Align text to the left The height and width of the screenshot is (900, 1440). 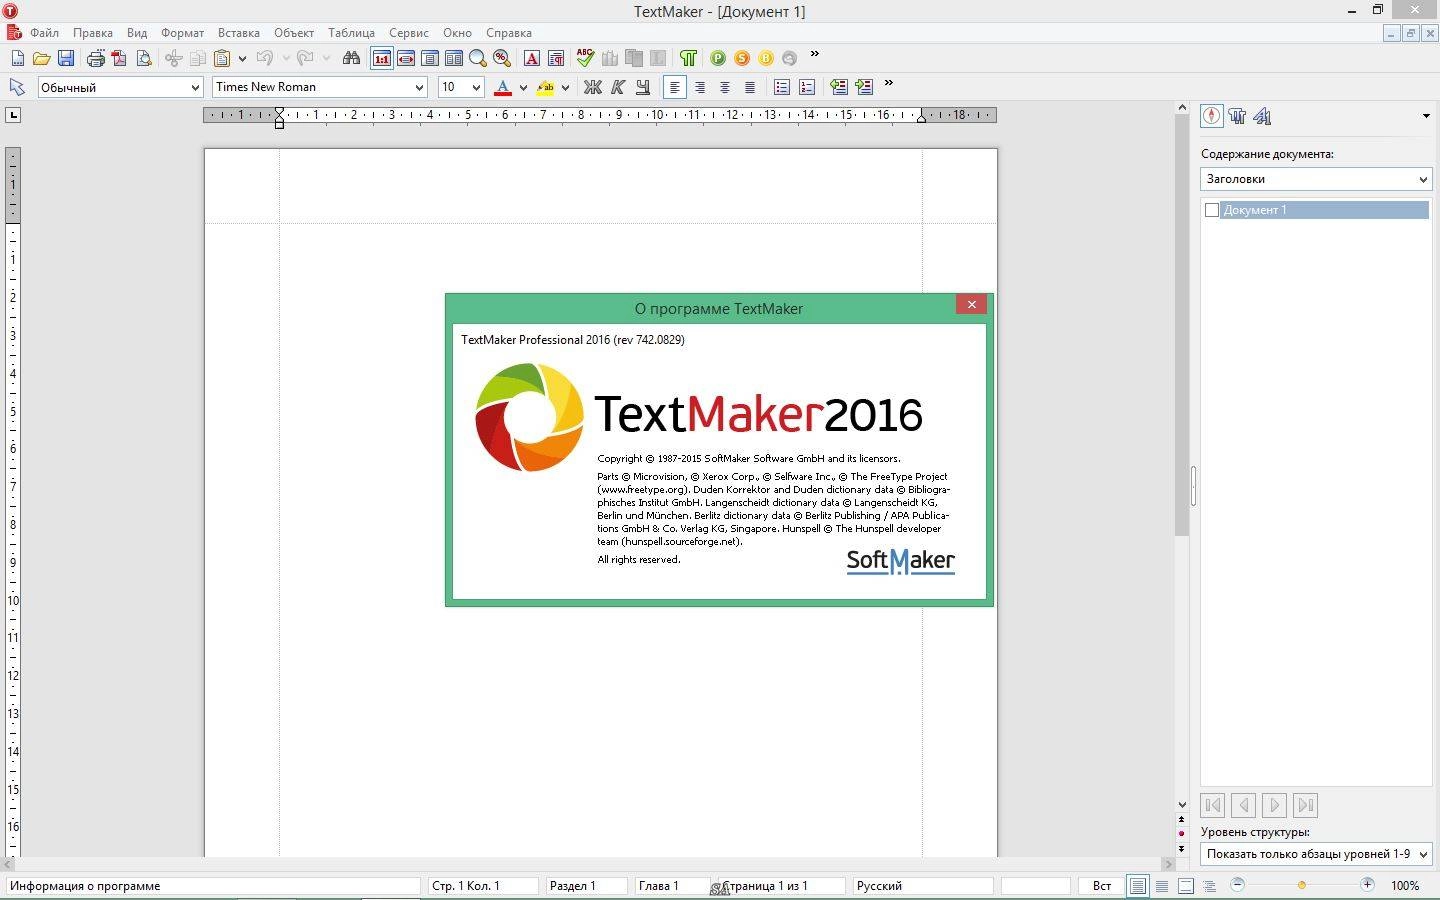pos(675,87)
